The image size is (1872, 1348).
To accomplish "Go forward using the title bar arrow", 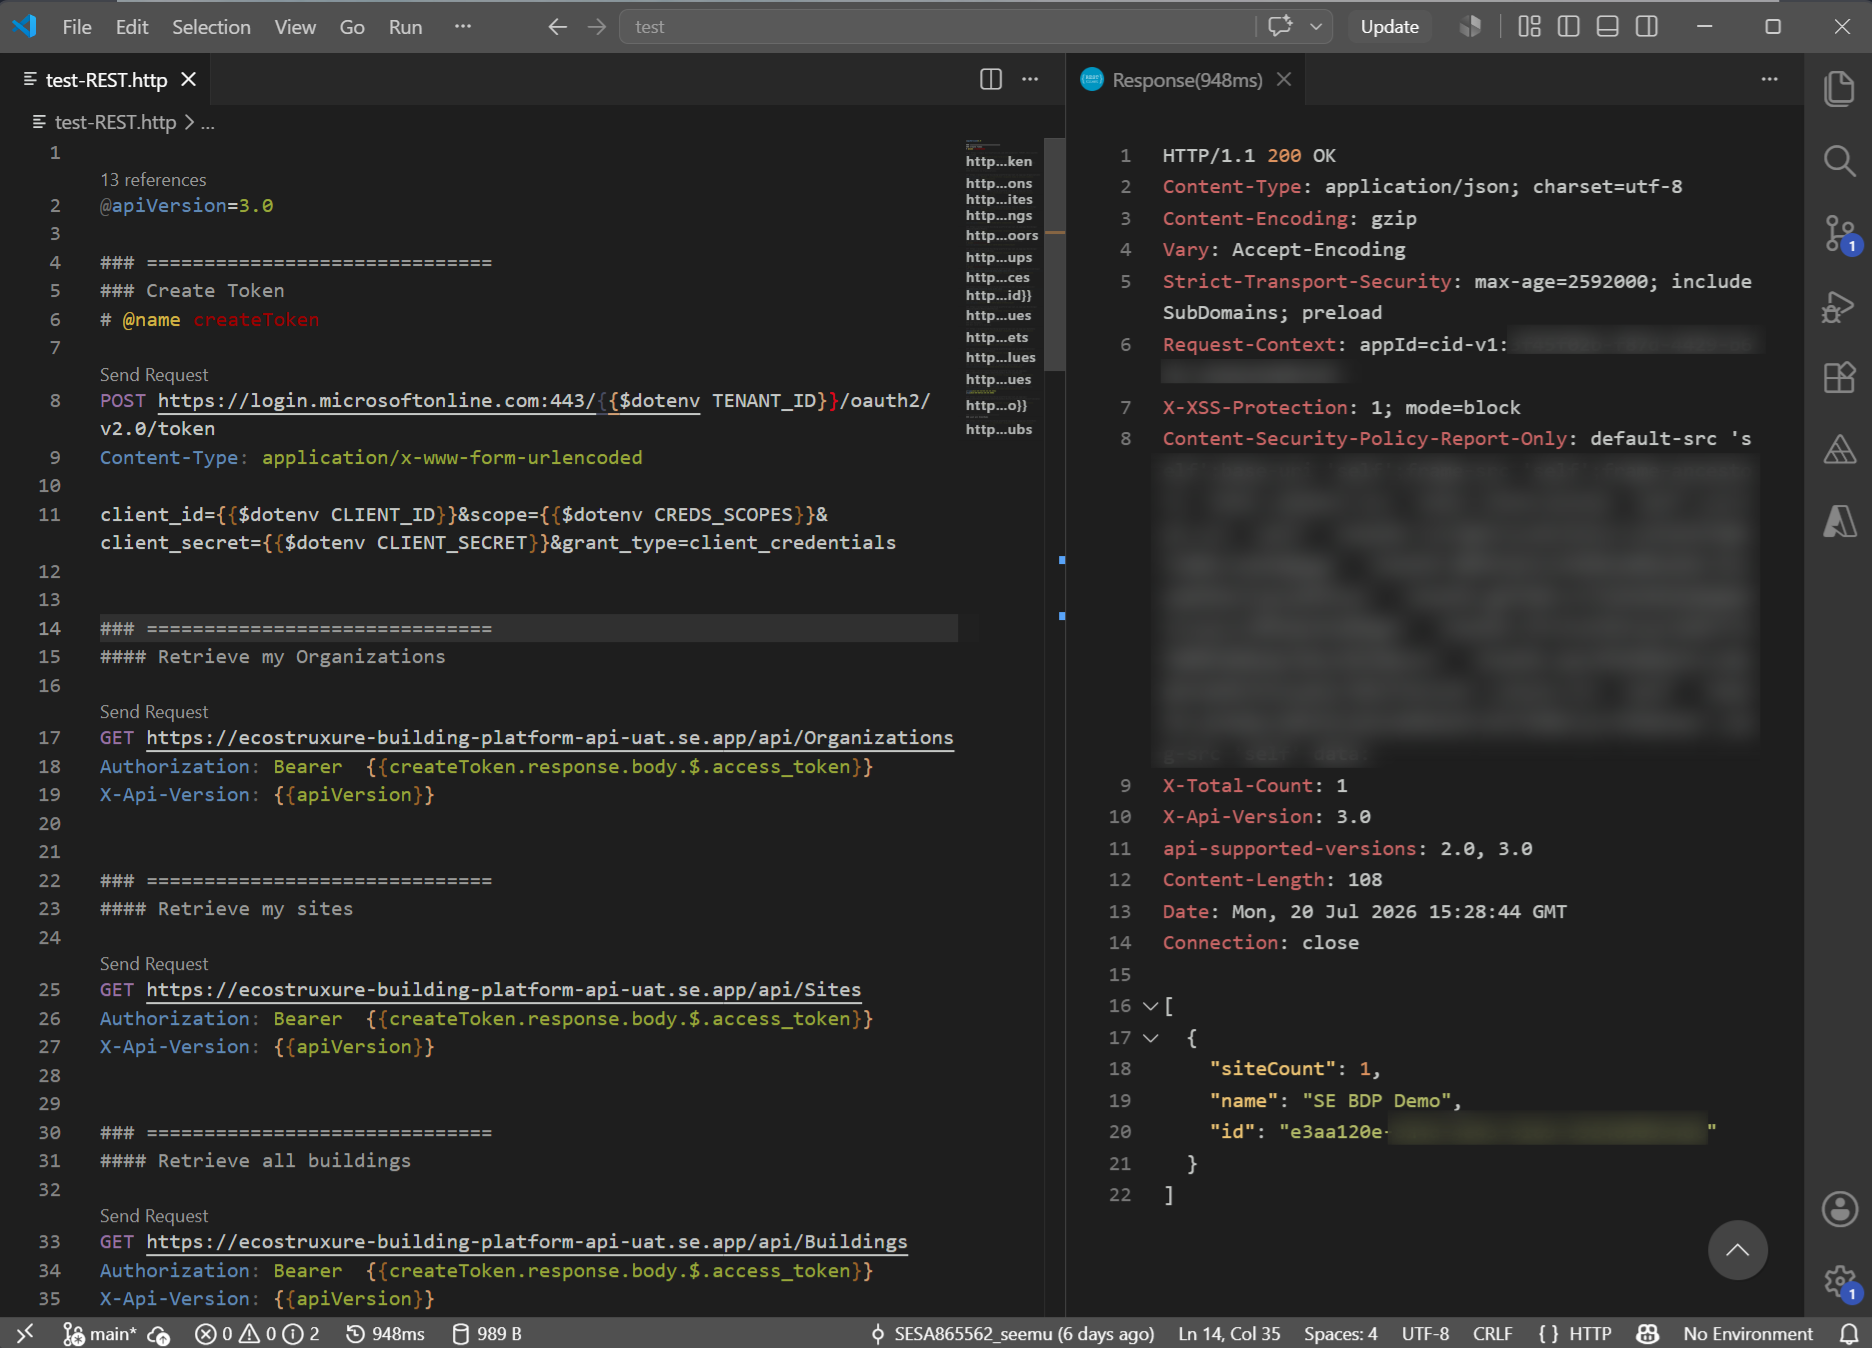I will click(597, 27).
